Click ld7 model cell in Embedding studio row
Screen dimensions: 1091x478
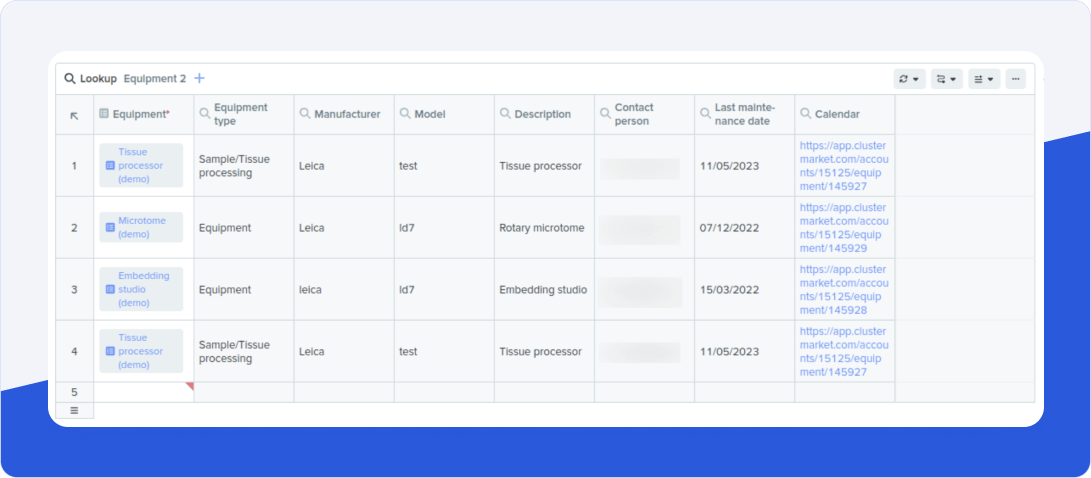pyautogui.click(x=445, y=289)
